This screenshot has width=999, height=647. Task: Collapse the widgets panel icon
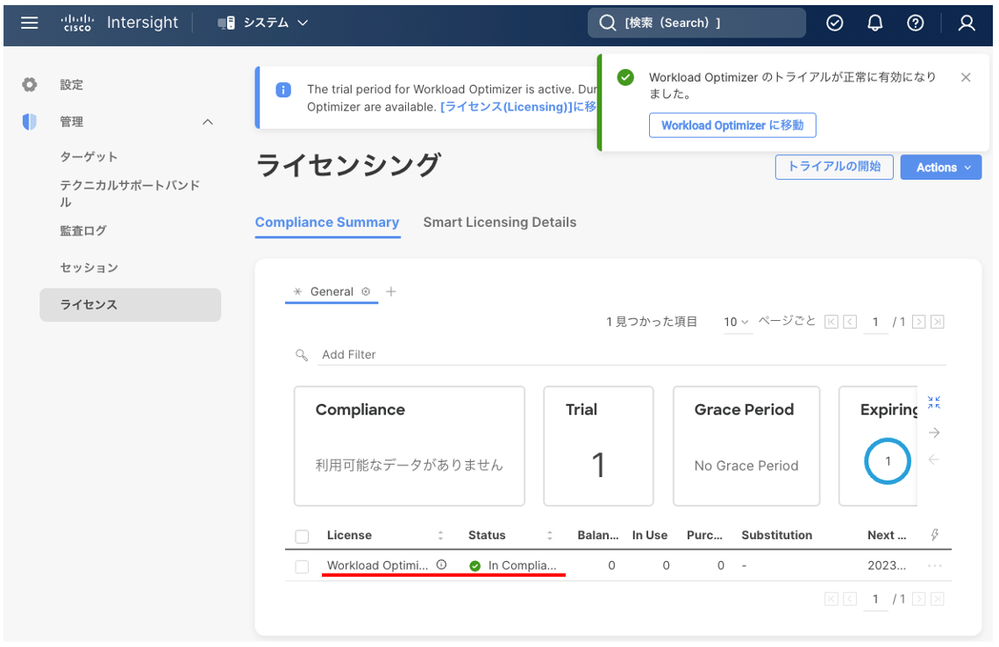(934, 402)
